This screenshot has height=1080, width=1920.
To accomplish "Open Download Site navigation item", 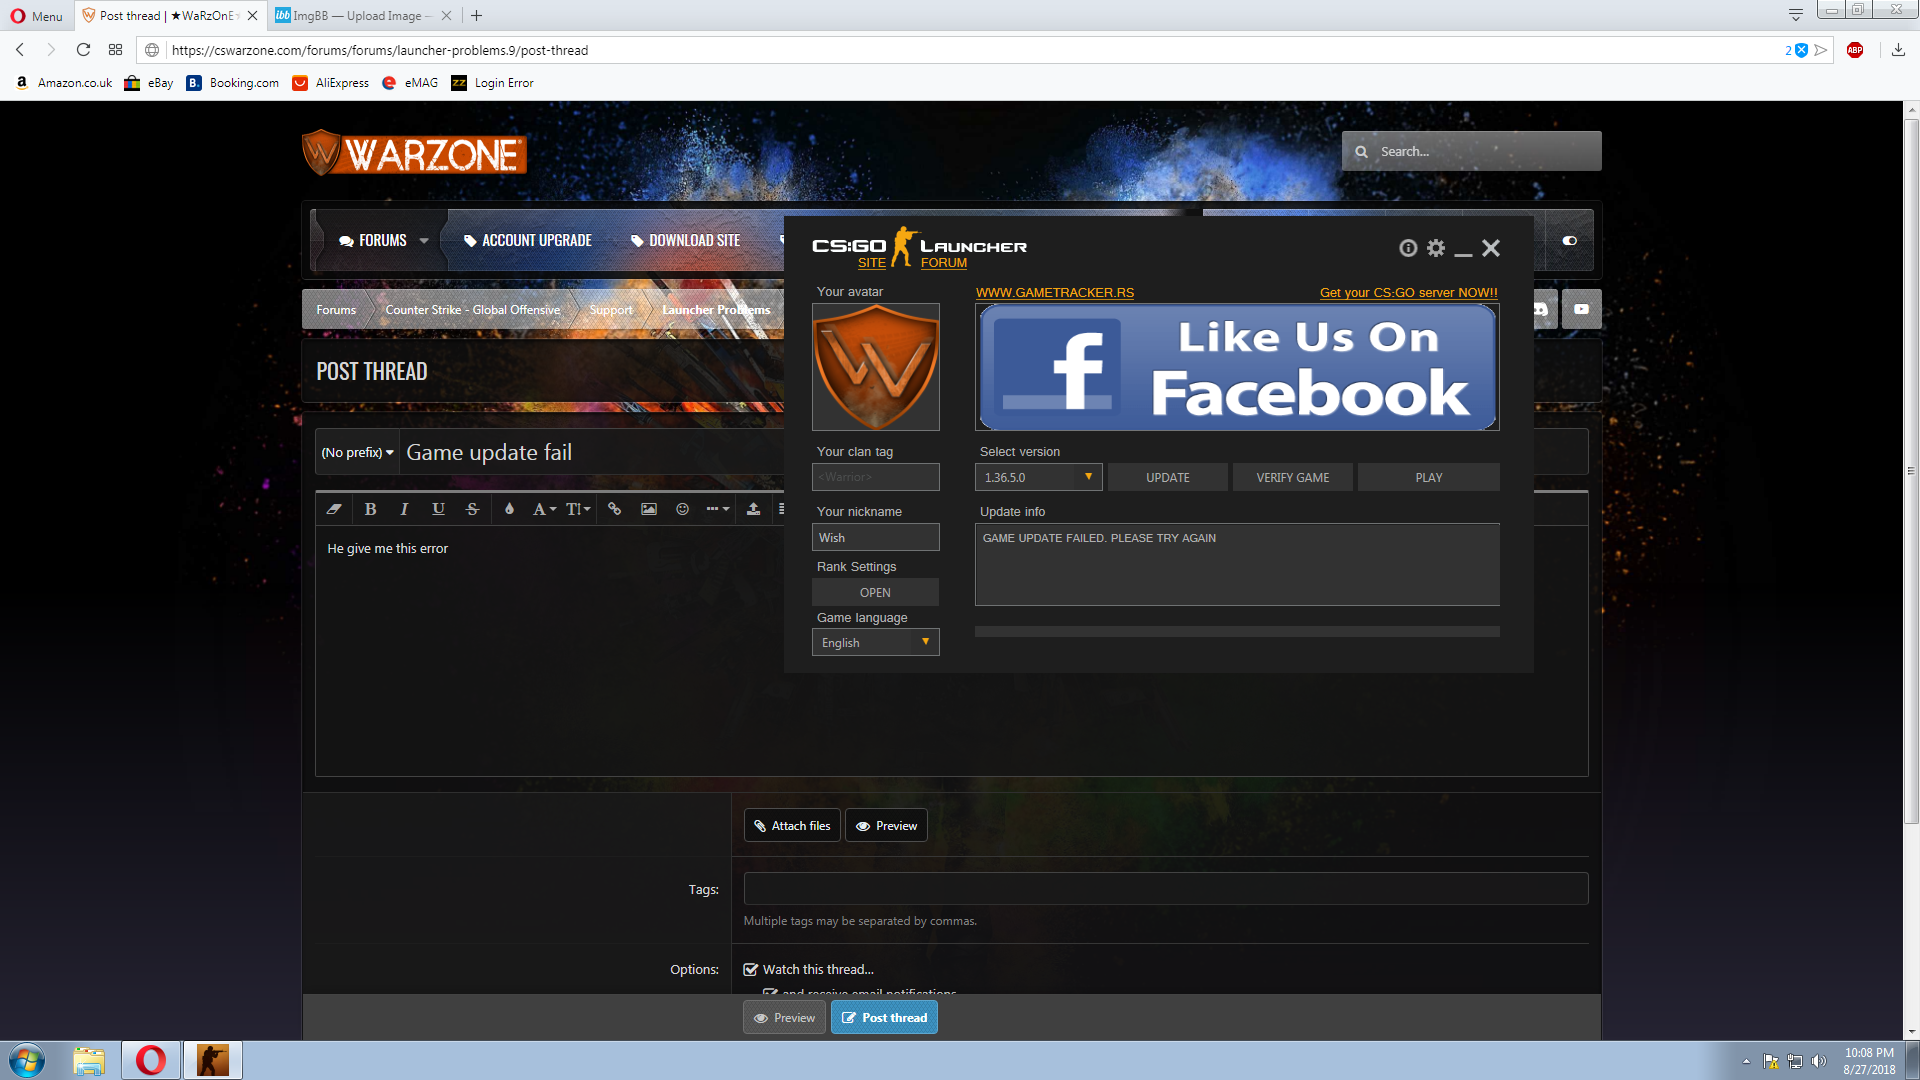I will 686,241.
